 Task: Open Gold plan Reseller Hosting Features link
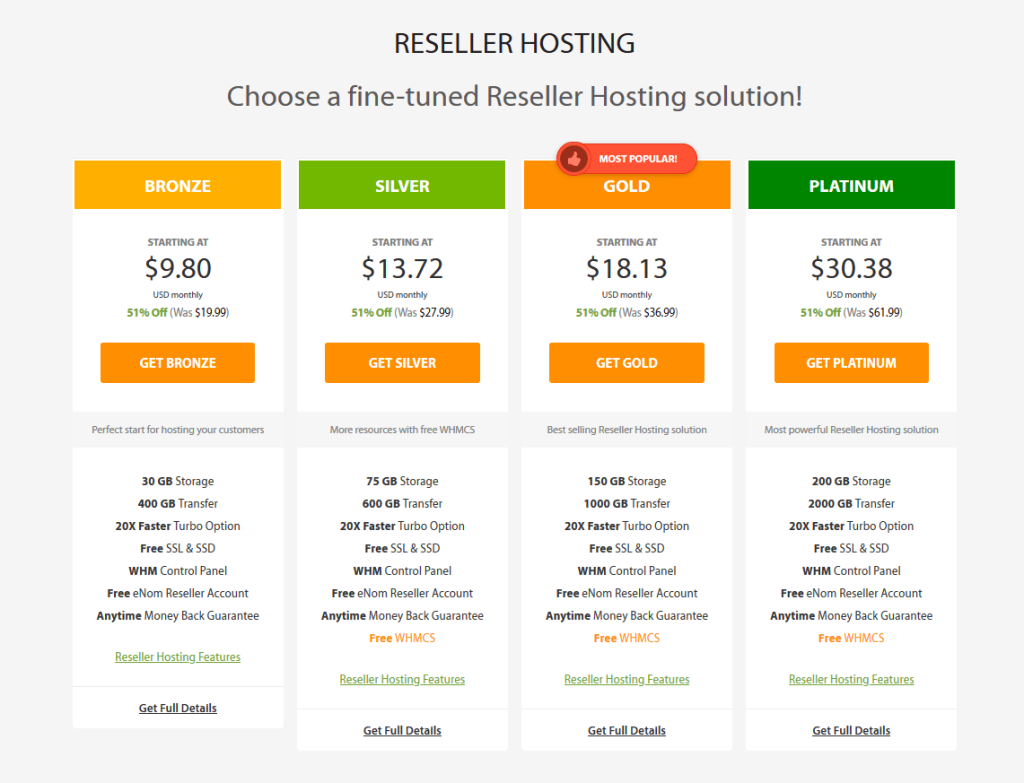click(x=626, y=680)
